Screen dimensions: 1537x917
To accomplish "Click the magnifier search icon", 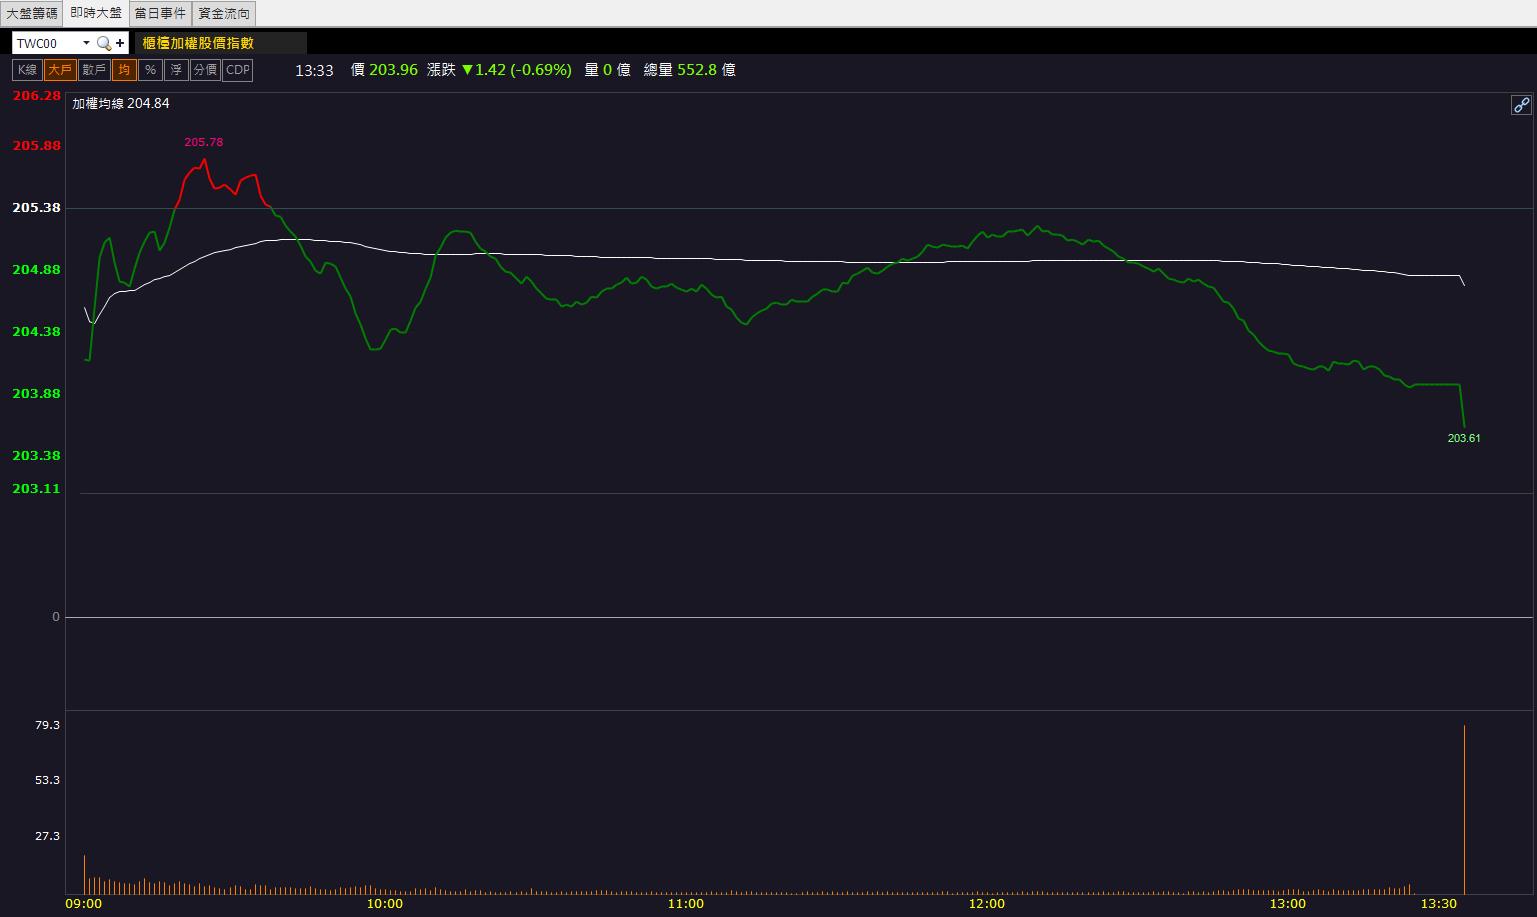I will pos(103,43).
